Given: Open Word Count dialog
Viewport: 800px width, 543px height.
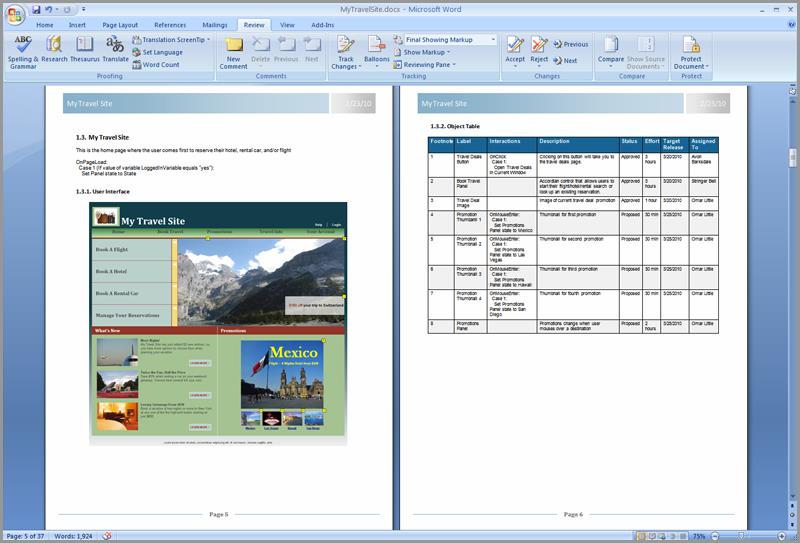Looking at the screenshot, I should click(x=156, y=65).
